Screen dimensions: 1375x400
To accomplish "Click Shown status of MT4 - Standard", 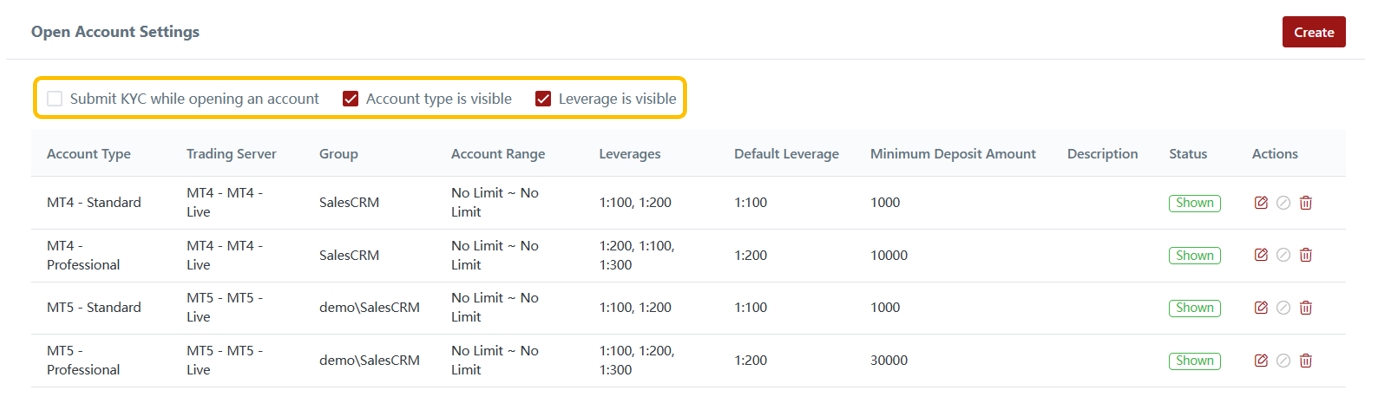I will pyautogui.click(x=1194, y=203).
